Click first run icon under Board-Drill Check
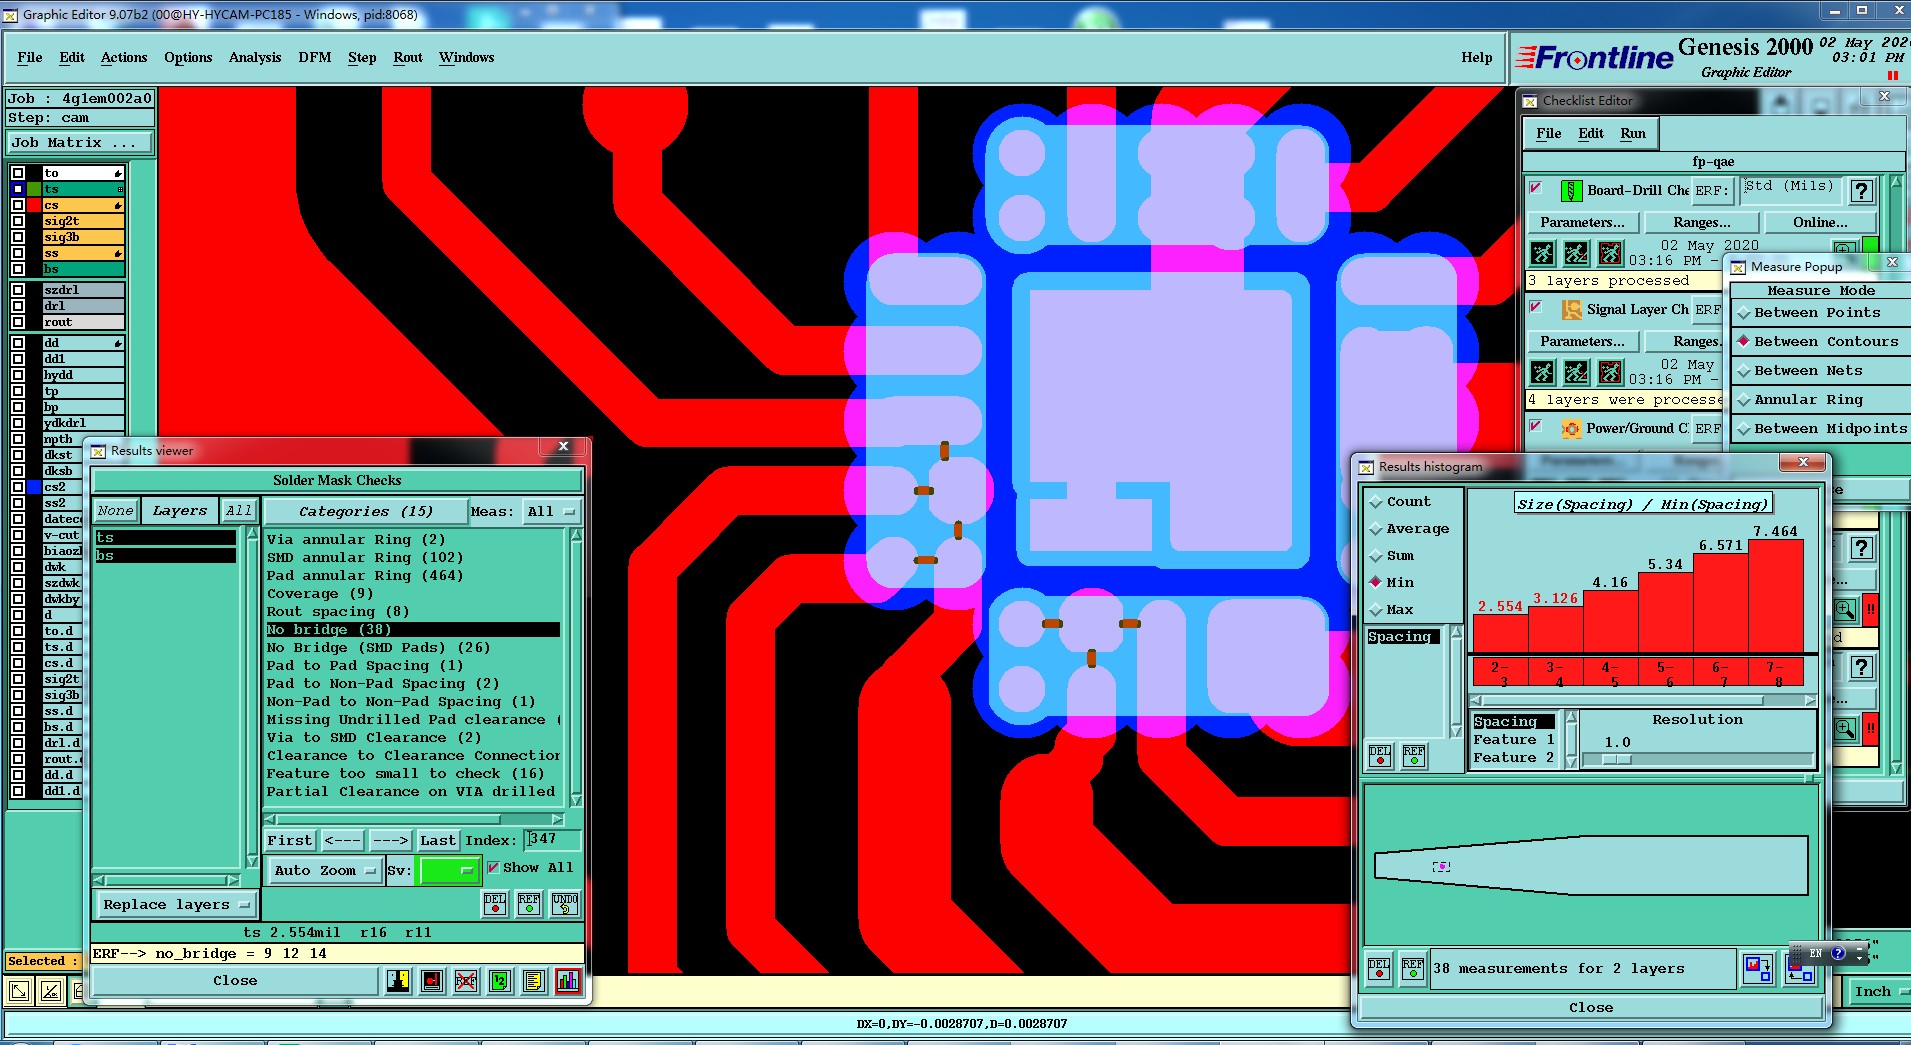This screenshot has width=1911, height=1045. (1542, 253)
